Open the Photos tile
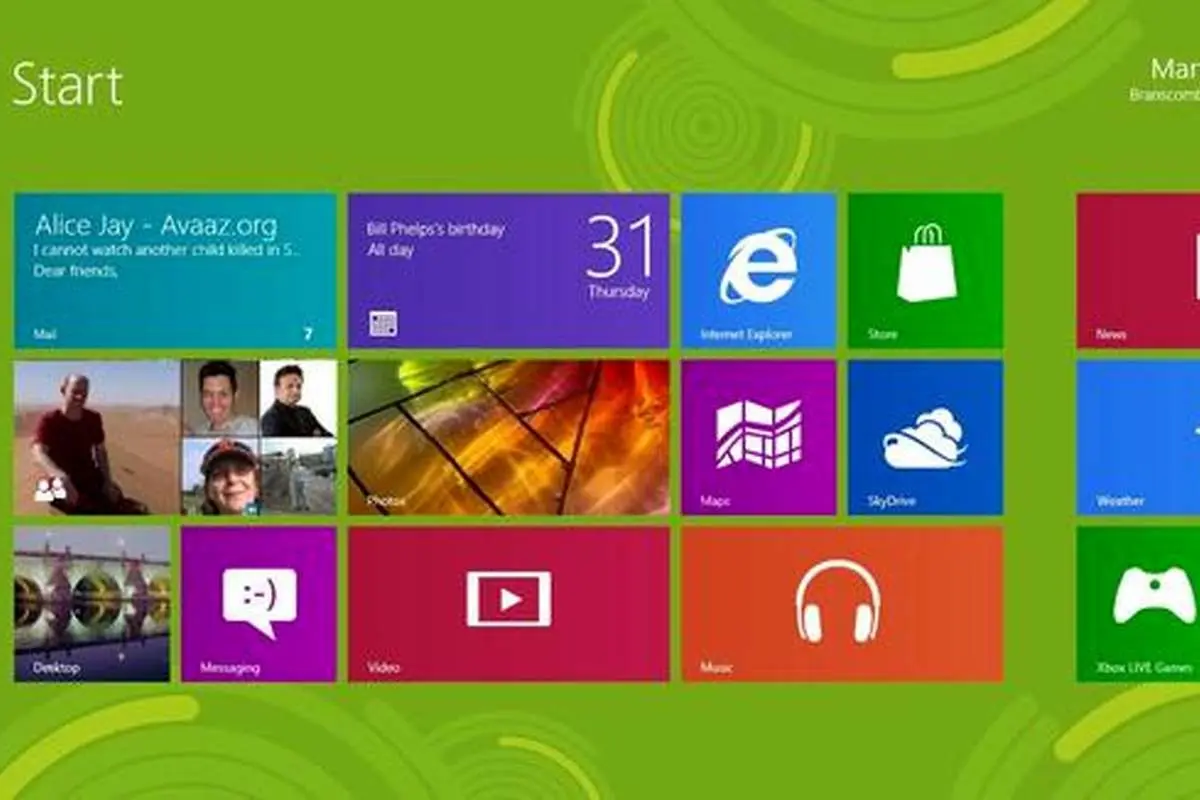Viewport: 1200px width, 800px height. pos(509,438)
